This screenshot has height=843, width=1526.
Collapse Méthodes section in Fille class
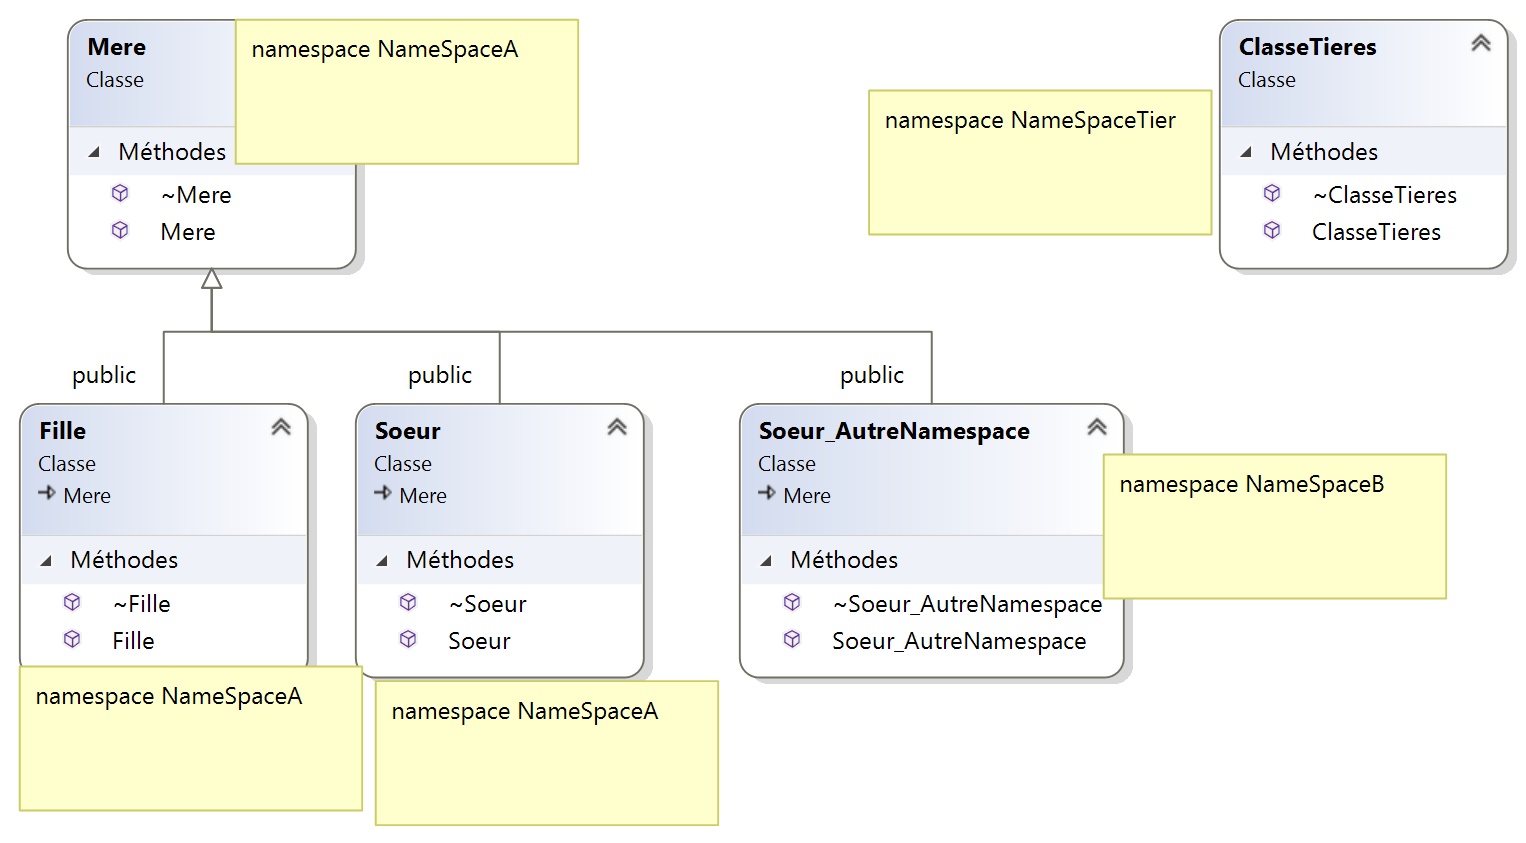[x=47, y=561]
